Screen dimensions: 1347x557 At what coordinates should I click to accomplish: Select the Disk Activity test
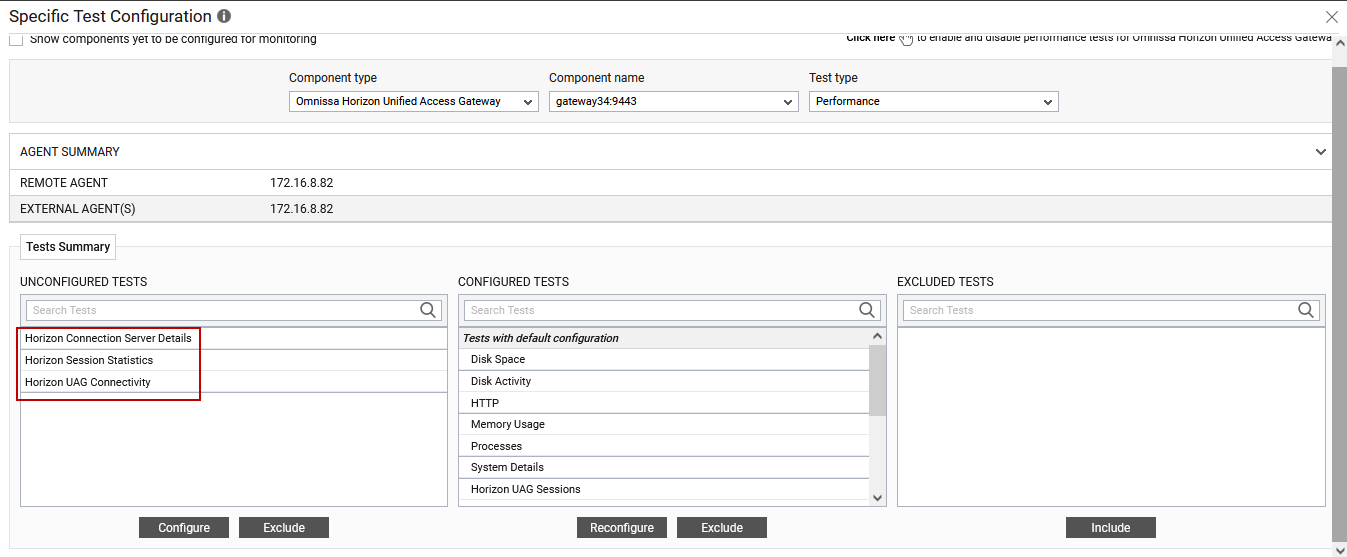coord(665,381)
